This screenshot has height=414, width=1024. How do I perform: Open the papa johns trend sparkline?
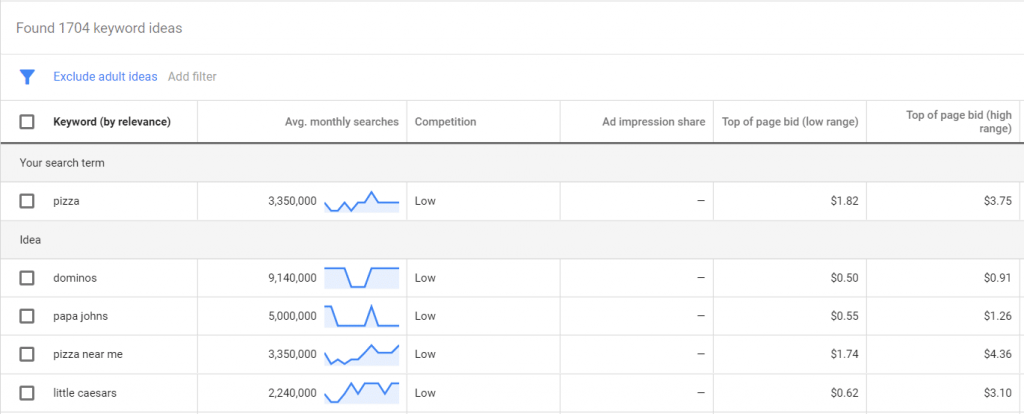click(x=362, y=316)
